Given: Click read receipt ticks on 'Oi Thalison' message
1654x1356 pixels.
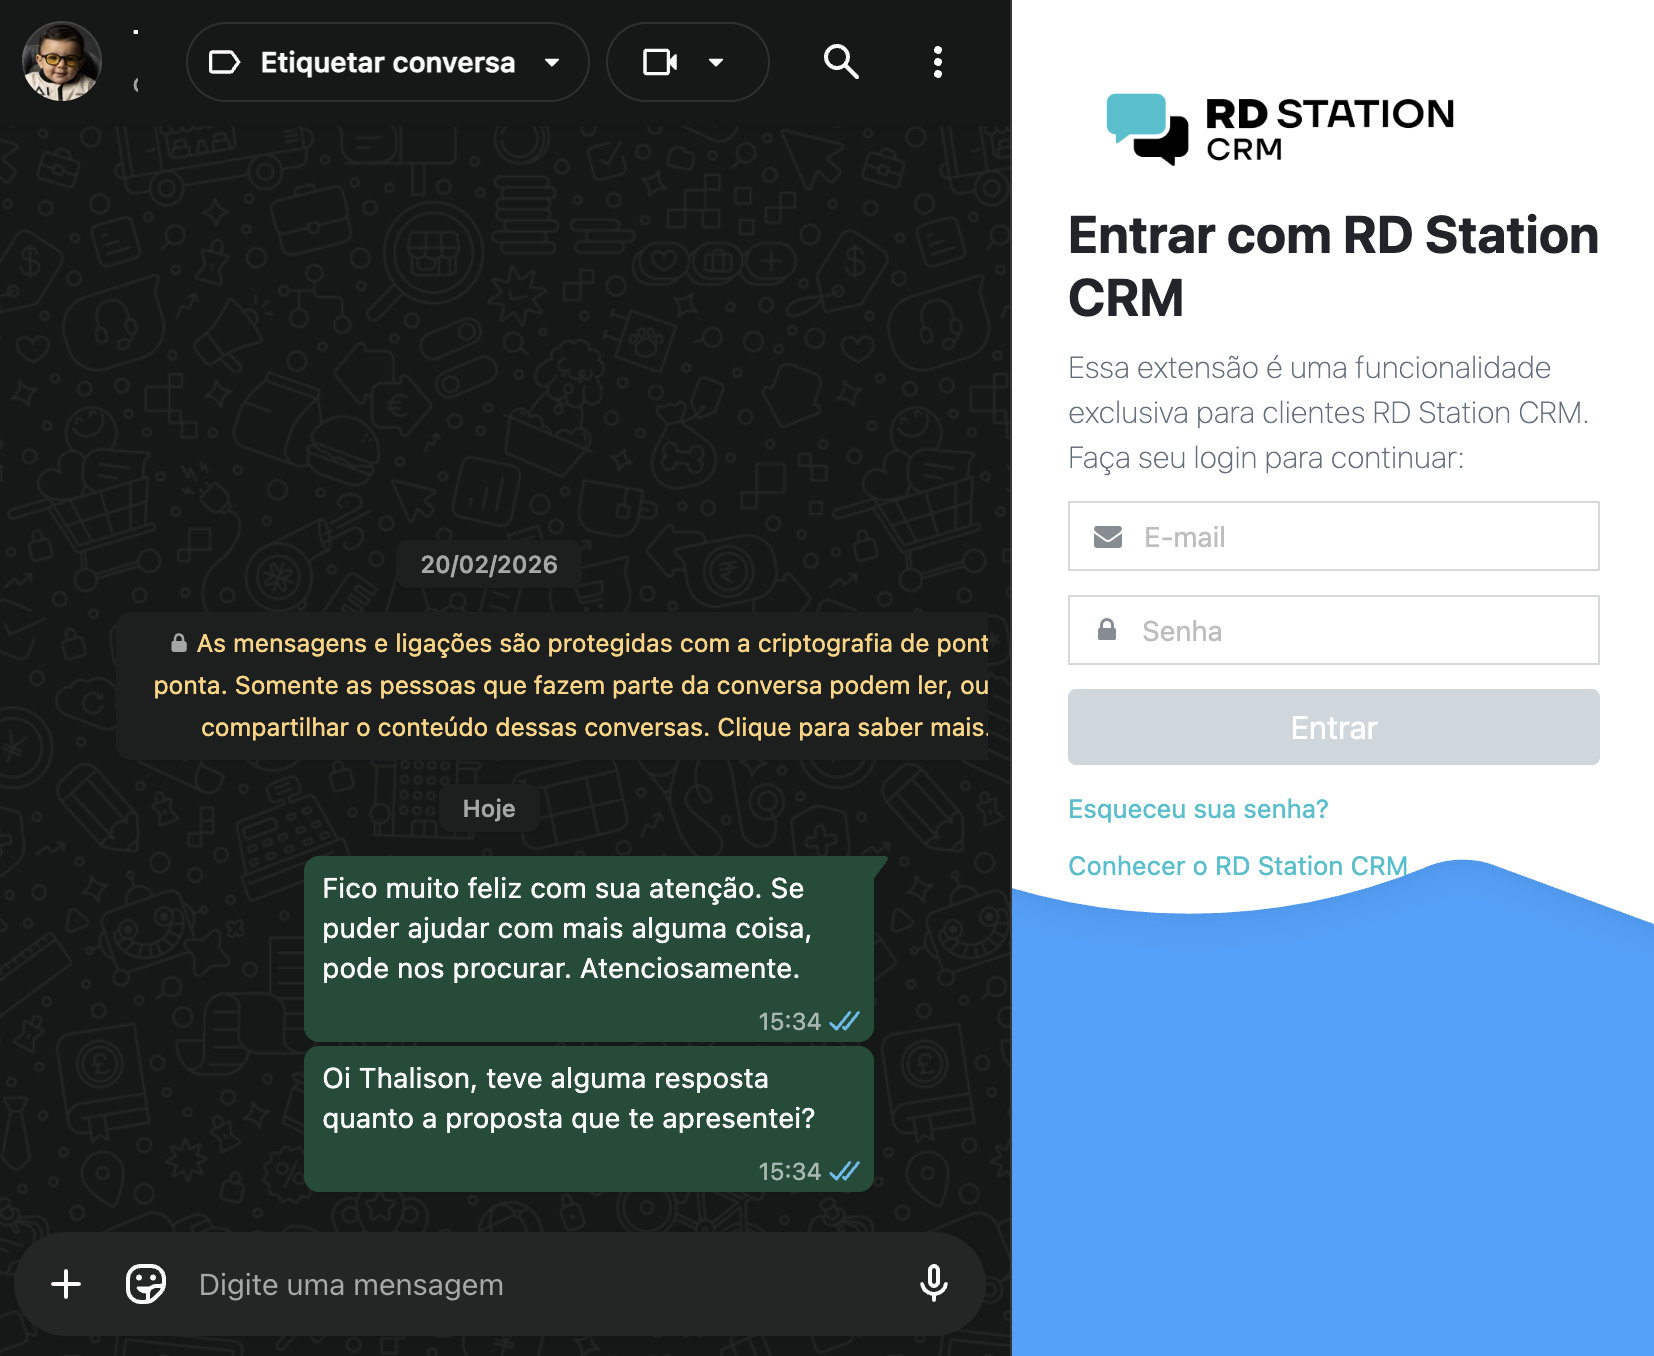Looking at the screenshot, I should 845,1171.
